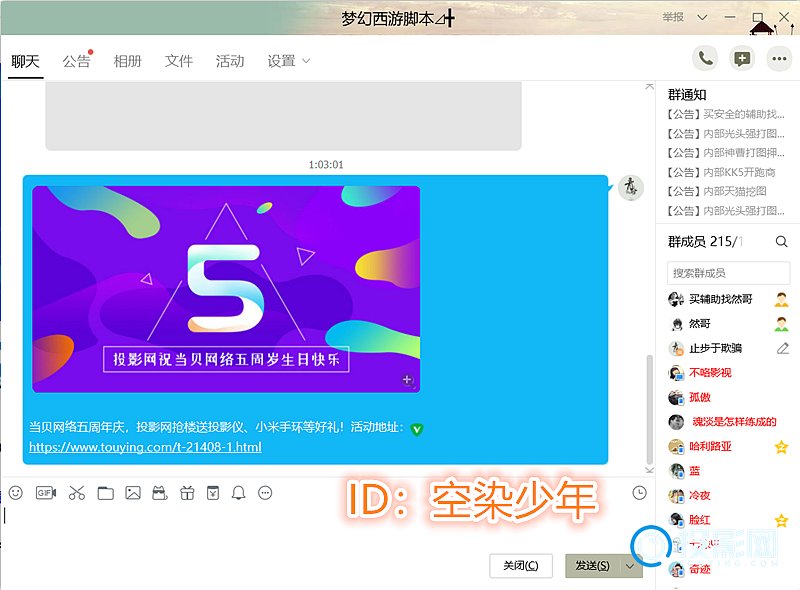Click the 举报 report button
800x590 pixels.
click(x=673, y=17)
